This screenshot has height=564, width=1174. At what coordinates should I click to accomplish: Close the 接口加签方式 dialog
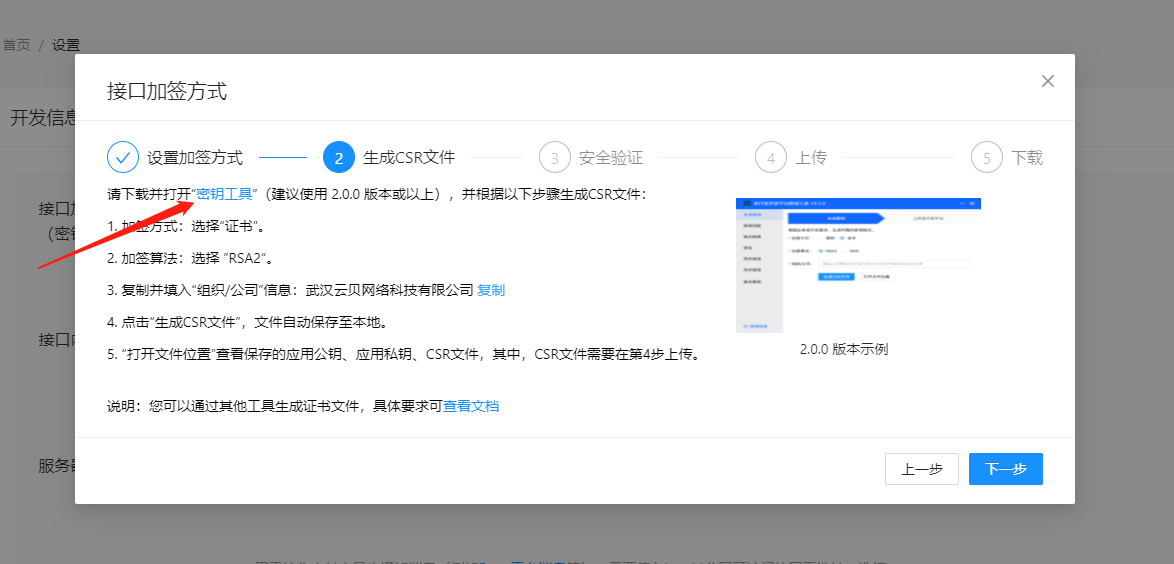(1047, 81)
